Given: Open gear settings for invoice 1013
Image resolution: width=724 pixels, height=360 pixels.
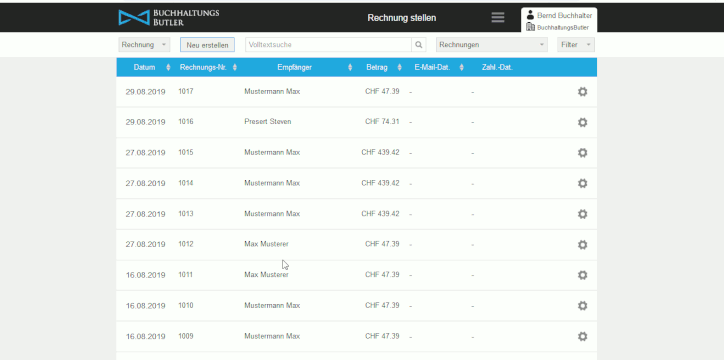Looking at the screenshot, I should click(x=582, y=214).
